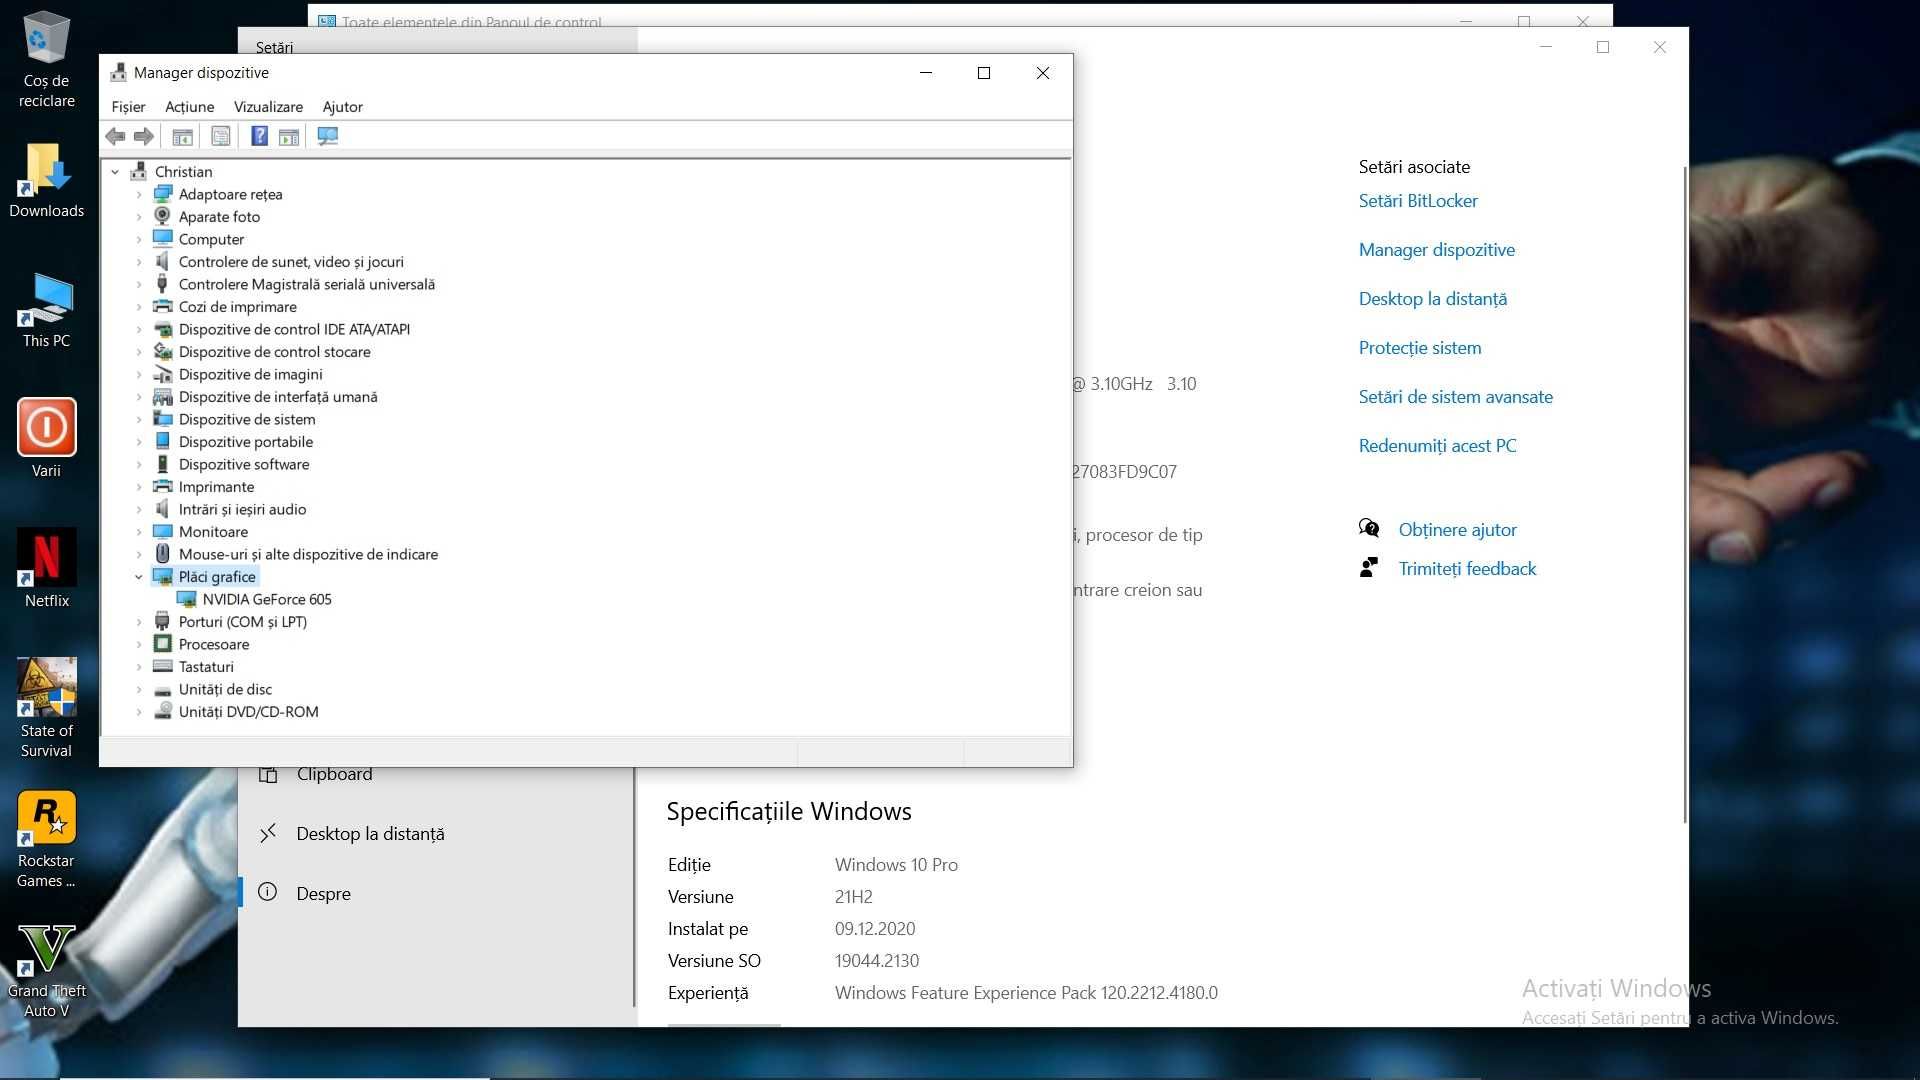Select Controlere Magistrală serială universală item

(x=306, y=285)
